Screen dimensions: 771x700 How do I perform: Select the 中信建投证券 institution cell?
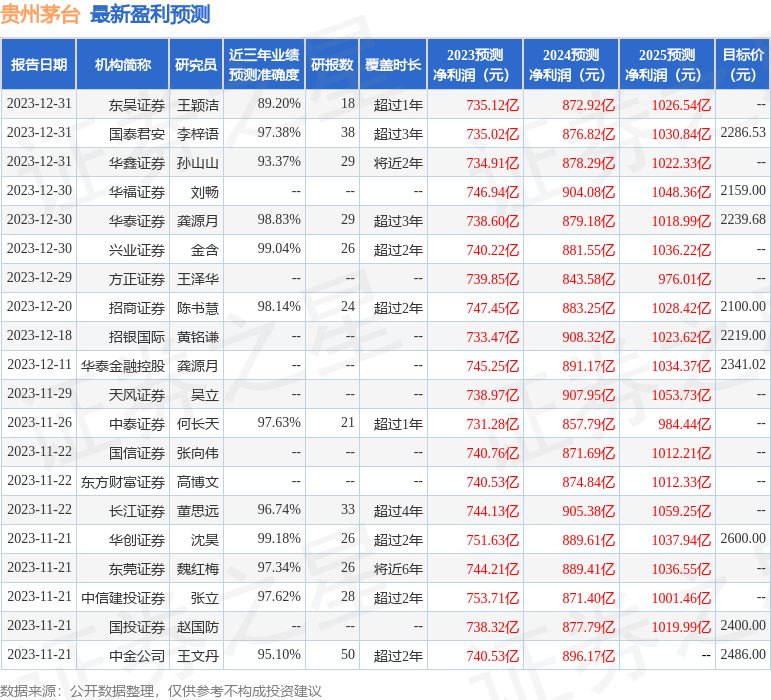(123, 598)
